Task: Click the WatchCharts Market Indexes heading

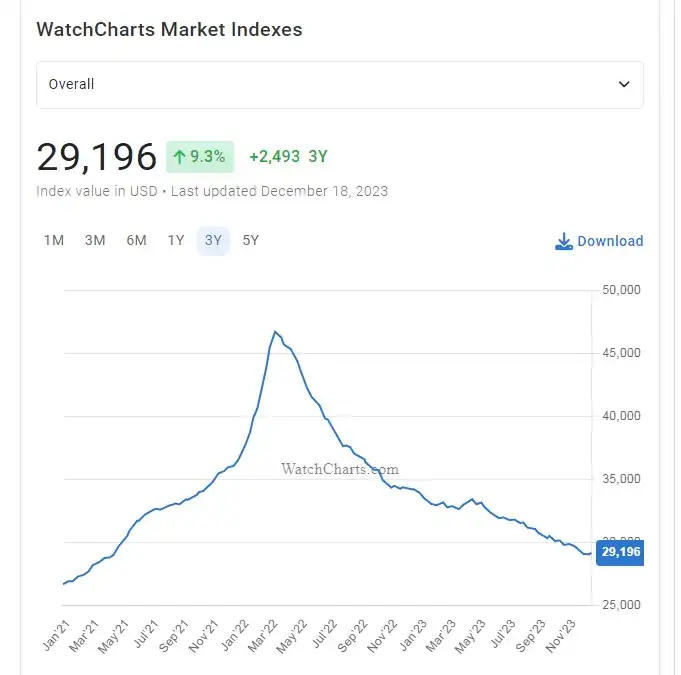Action: [169, 29]
